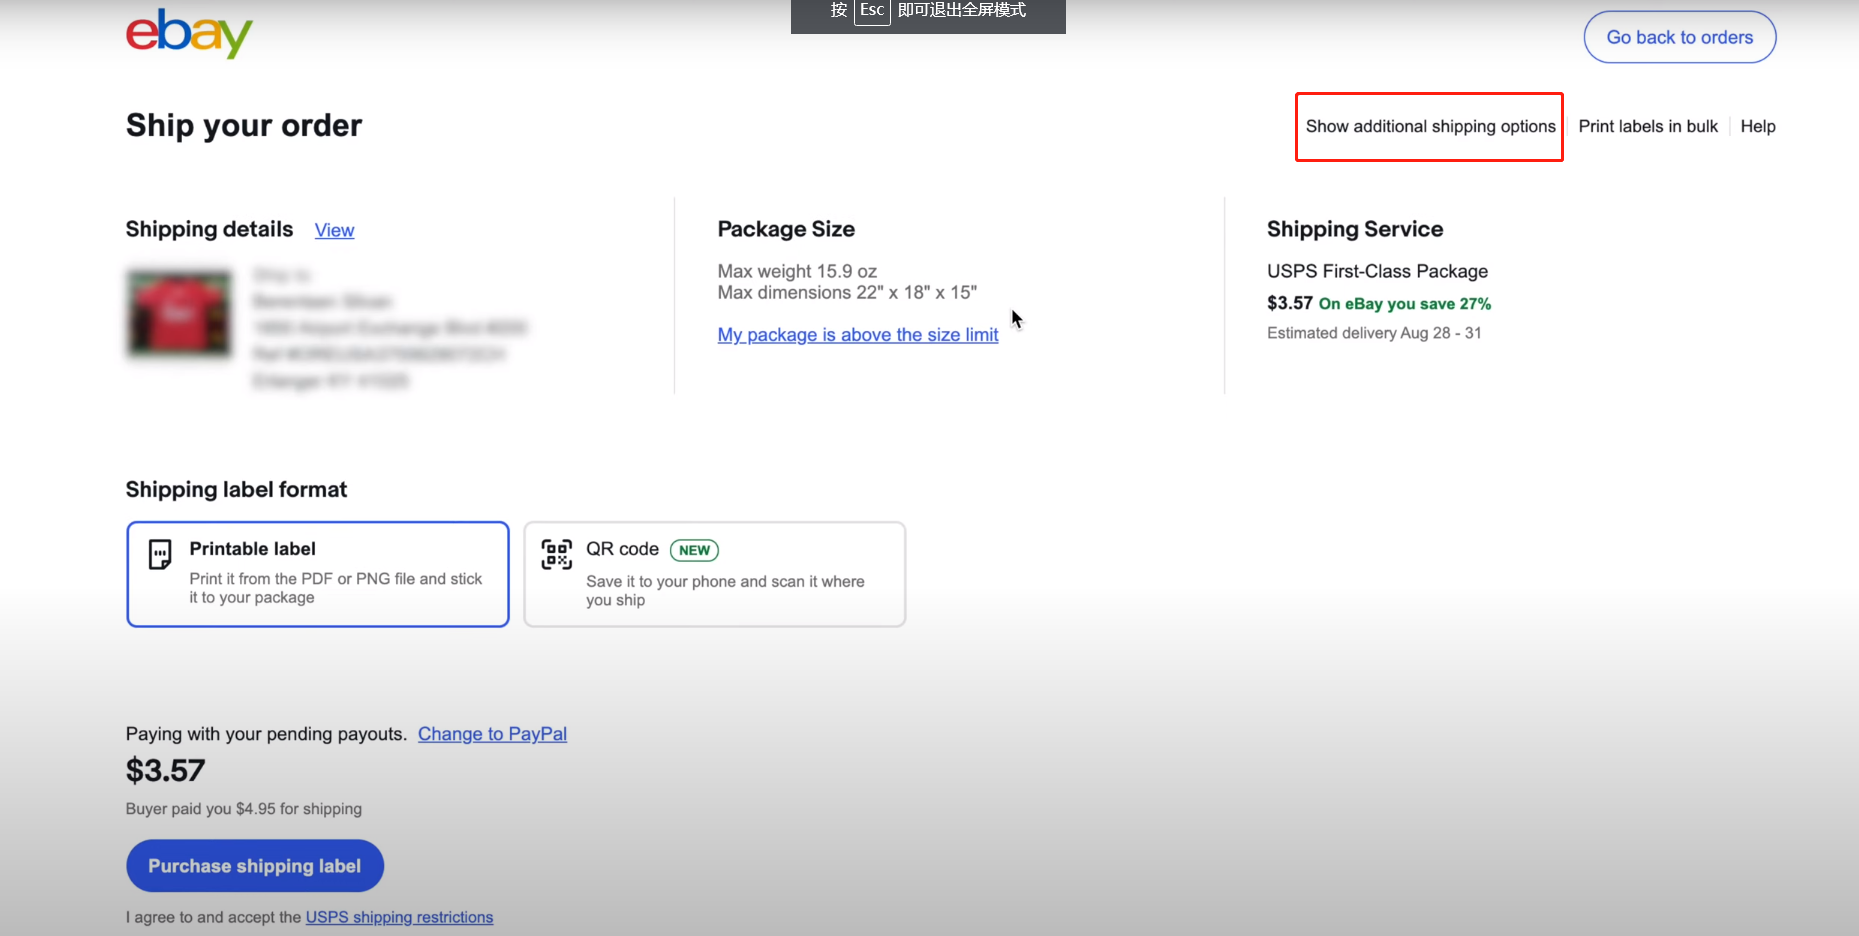Click the Ship your order heading
The image size is (1859, 936).
point(244,125)
